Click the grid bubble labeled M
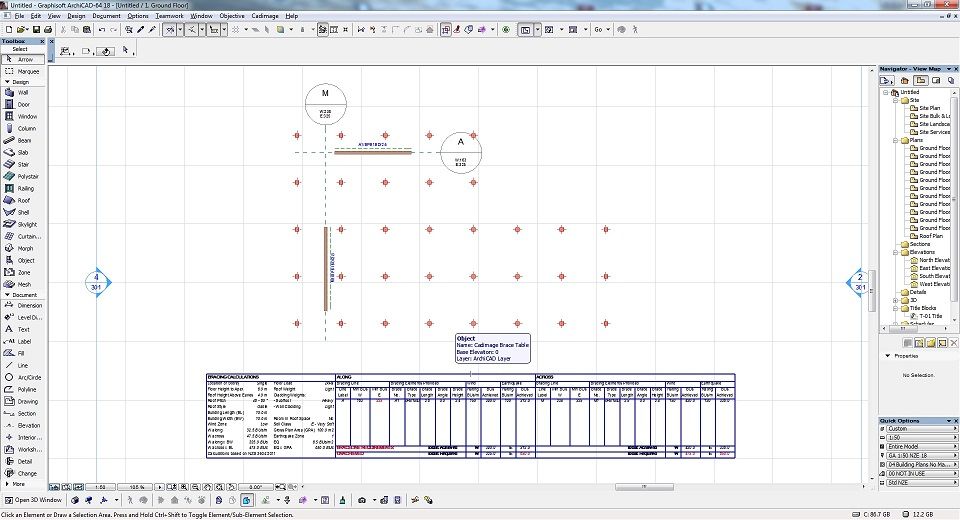The width and height of the screenshot is (960, 520). pos(326,104)
